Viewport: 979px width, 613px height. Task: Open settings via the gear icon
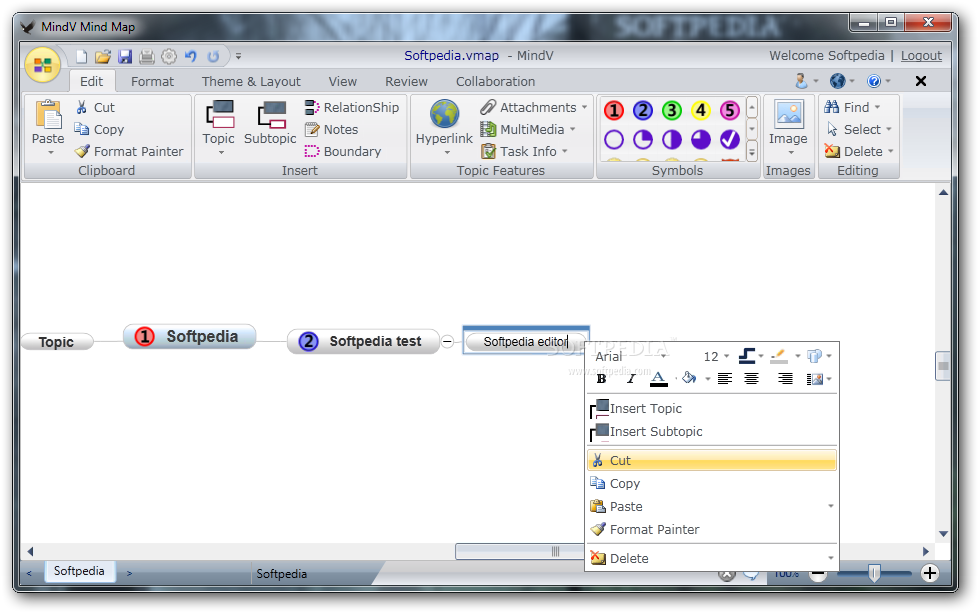coord(169,57)
